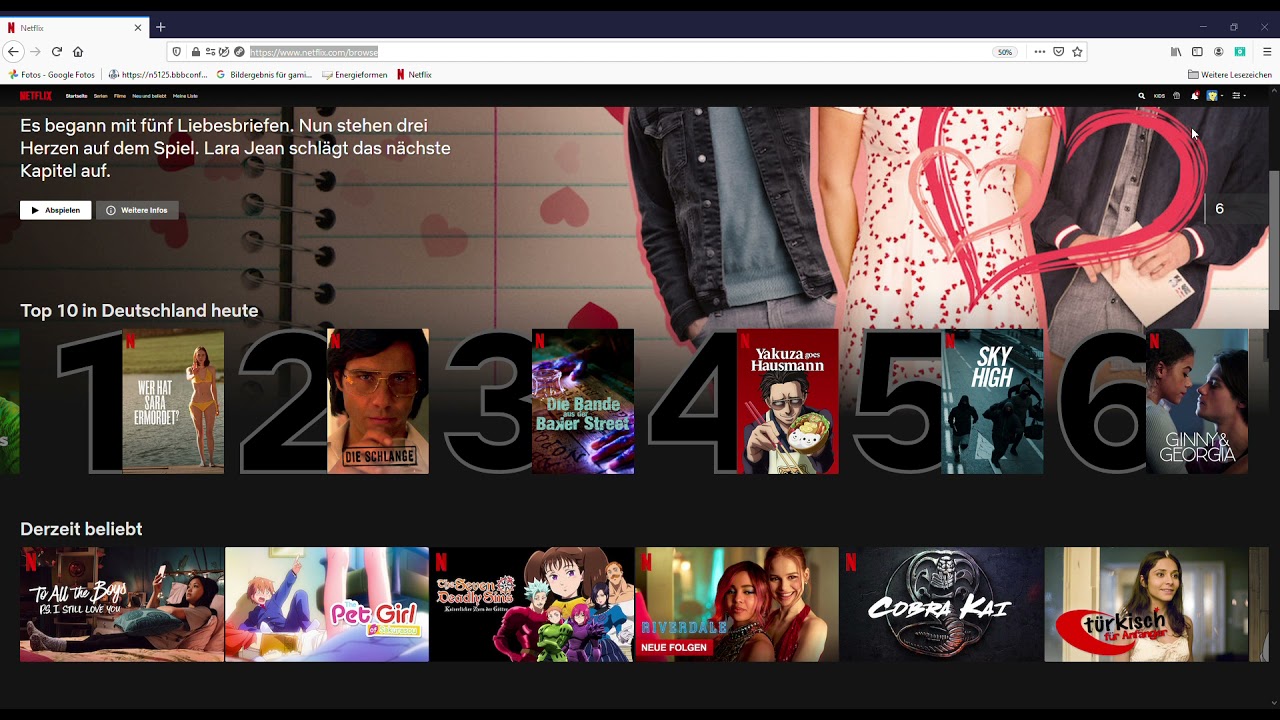Open the permissions icon in the address bar
The image size is (1280, 720).
[210, 52]
